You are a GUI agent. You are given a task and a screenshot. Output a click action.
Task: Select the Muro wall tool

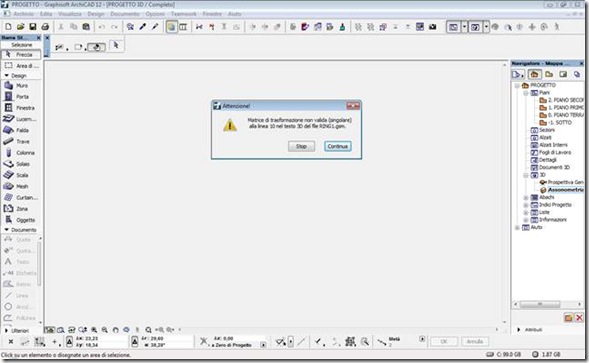(21, 86)
